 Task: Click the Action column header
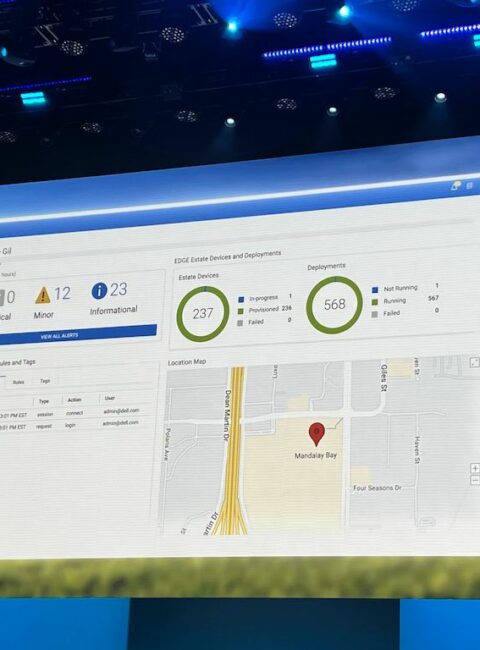click(x=74, y=400)
